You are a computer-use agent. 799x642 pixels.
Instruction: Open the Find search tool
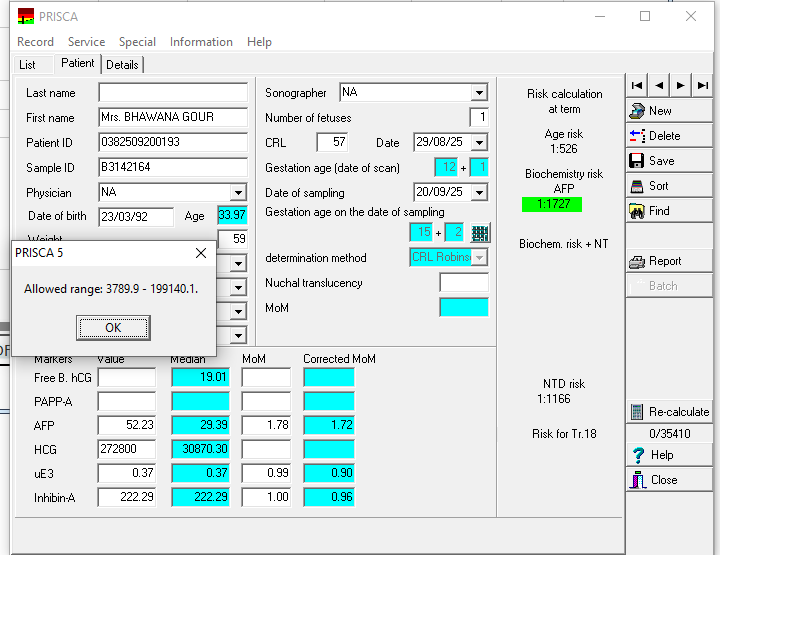pos(669,211)
